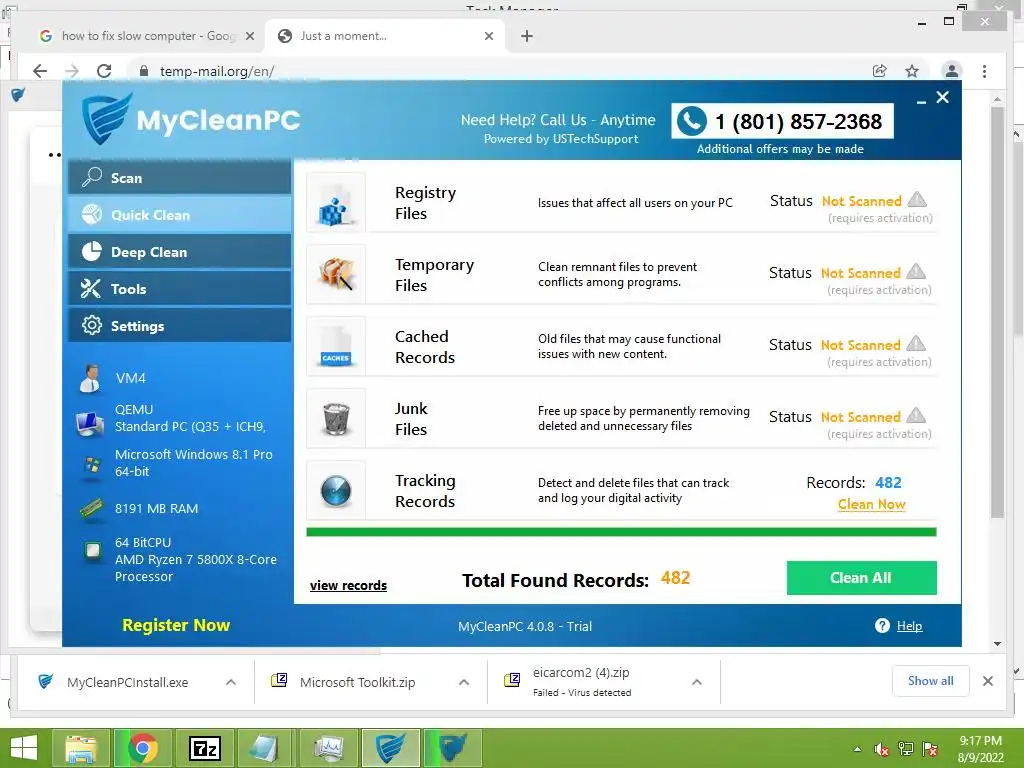Close the Chrome downloads bar
The image size is (1024, 768).
coord(987,681)
